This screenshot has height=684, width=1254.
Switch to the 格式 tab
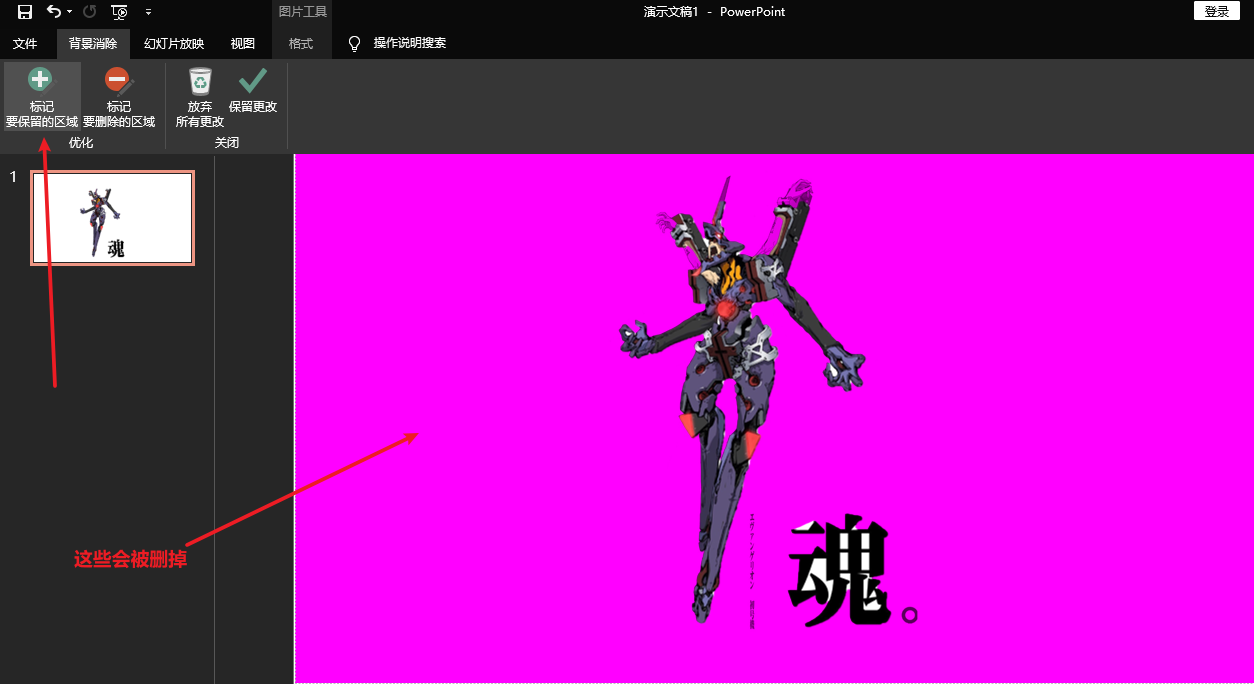[x=301, y=44]
